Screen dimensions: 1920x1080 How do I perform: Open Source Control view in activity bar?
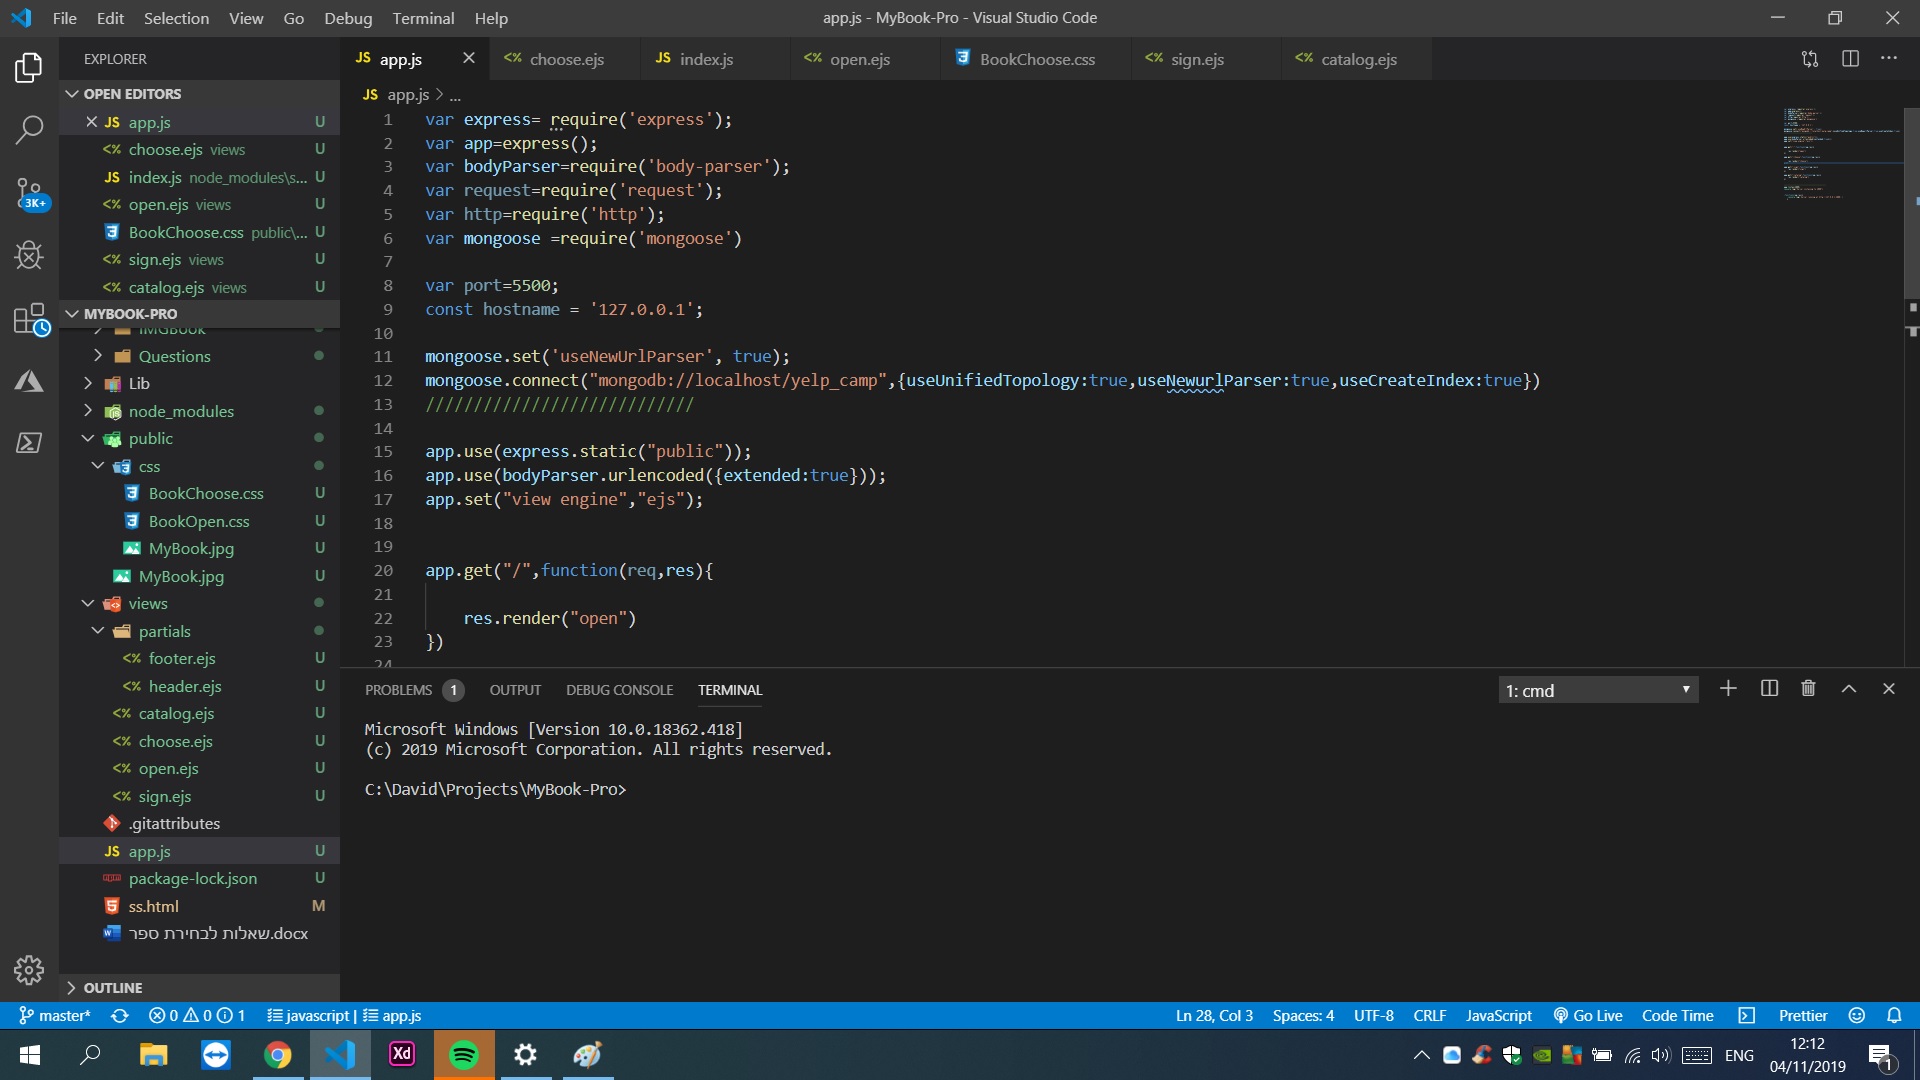29,192
